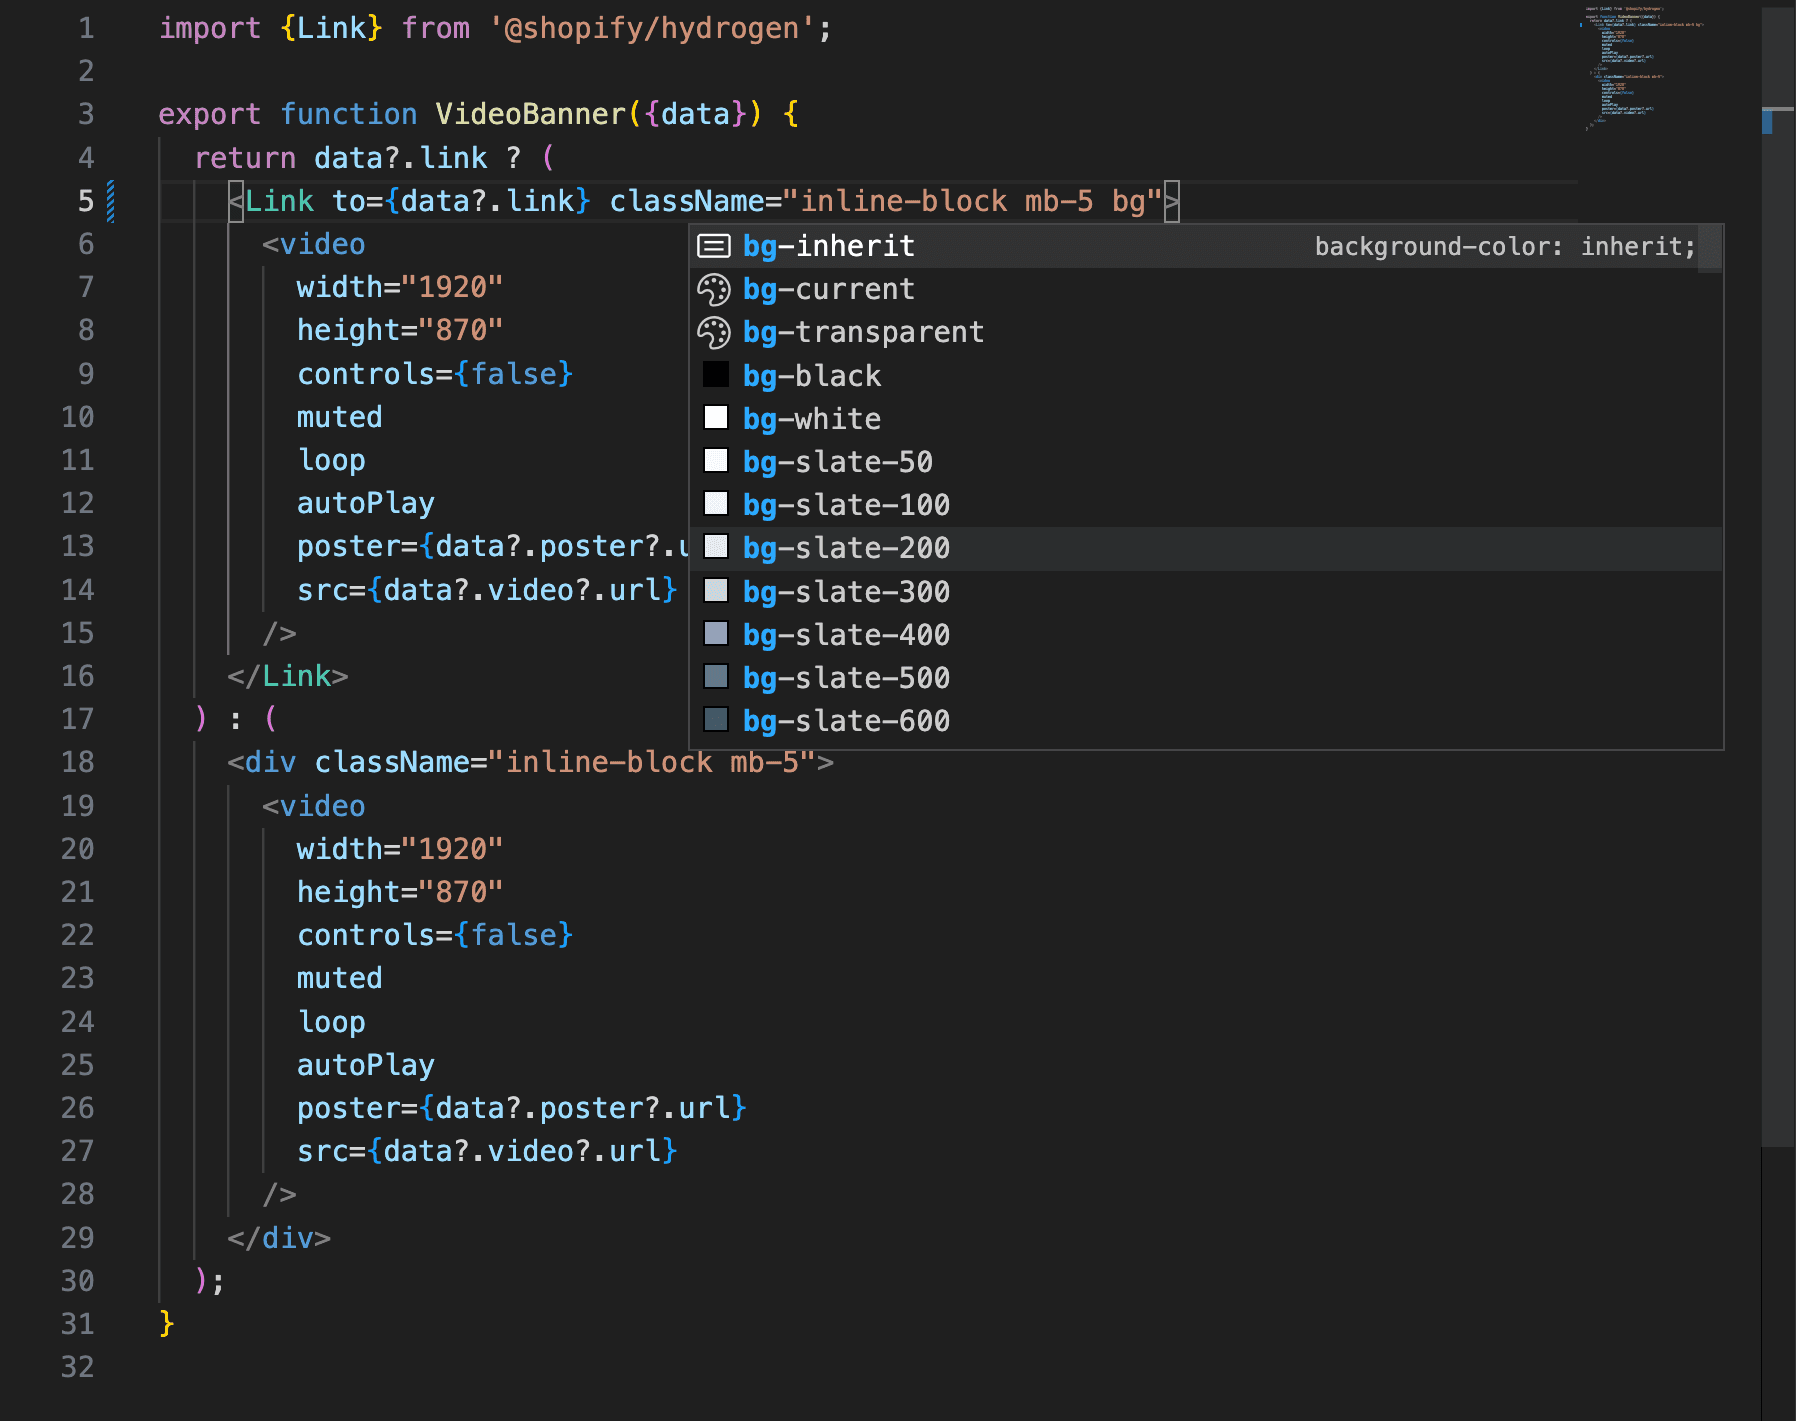
Task: Click the palette icon next to bg-current
Action: click(714, 289)
